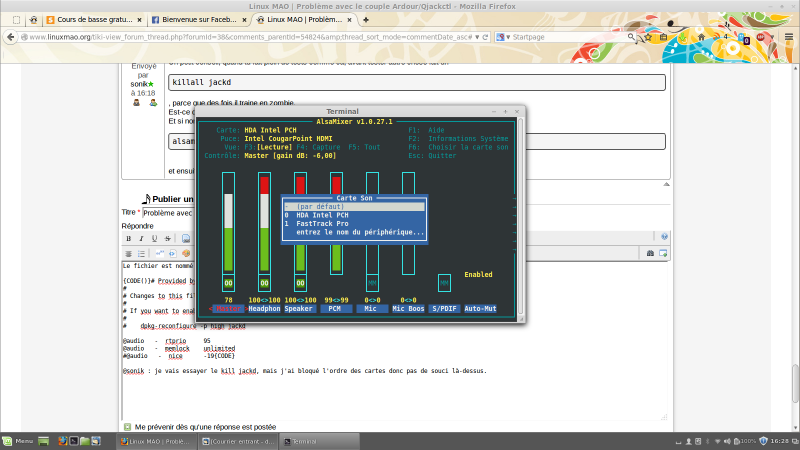Check 'Me prévenir dès qu'une réponse est postée'

[128, 427]
